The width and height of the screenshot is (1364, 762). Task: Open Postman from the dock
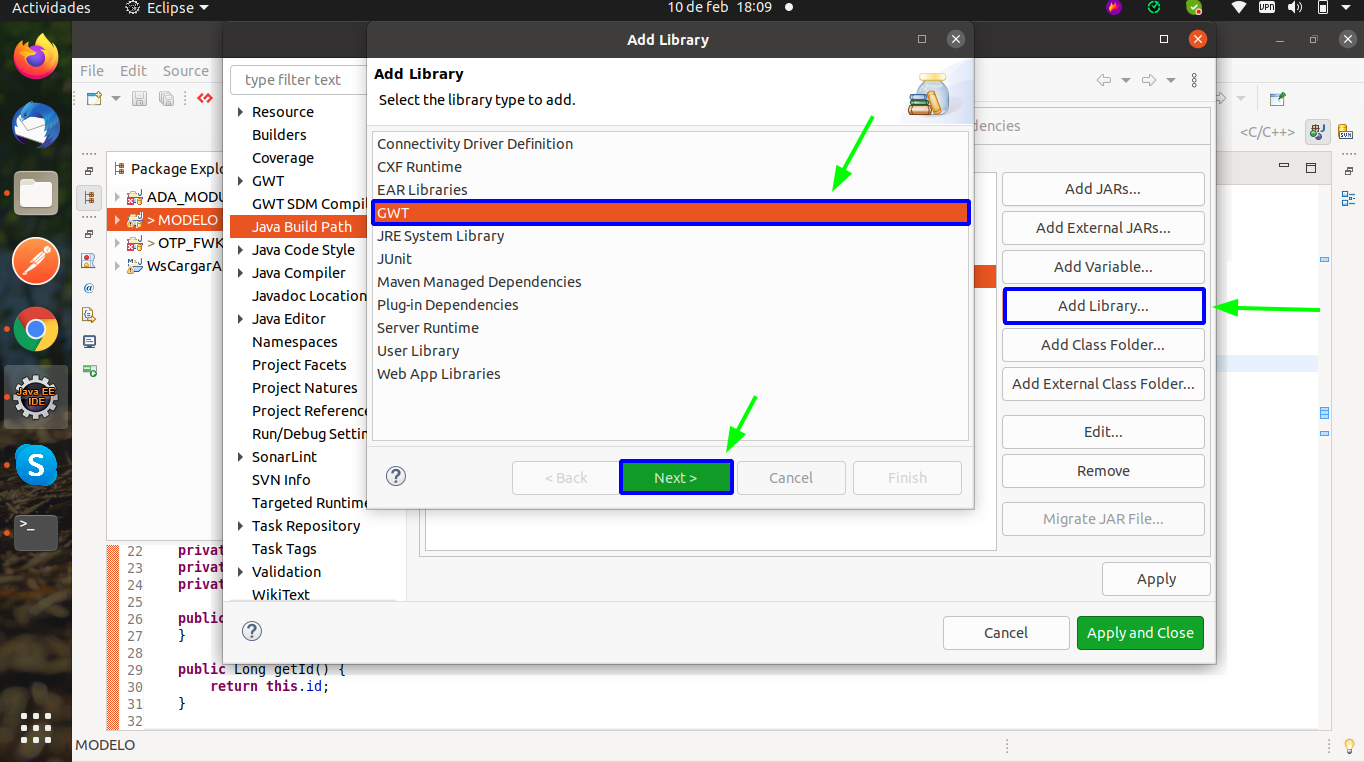[36, 261]
